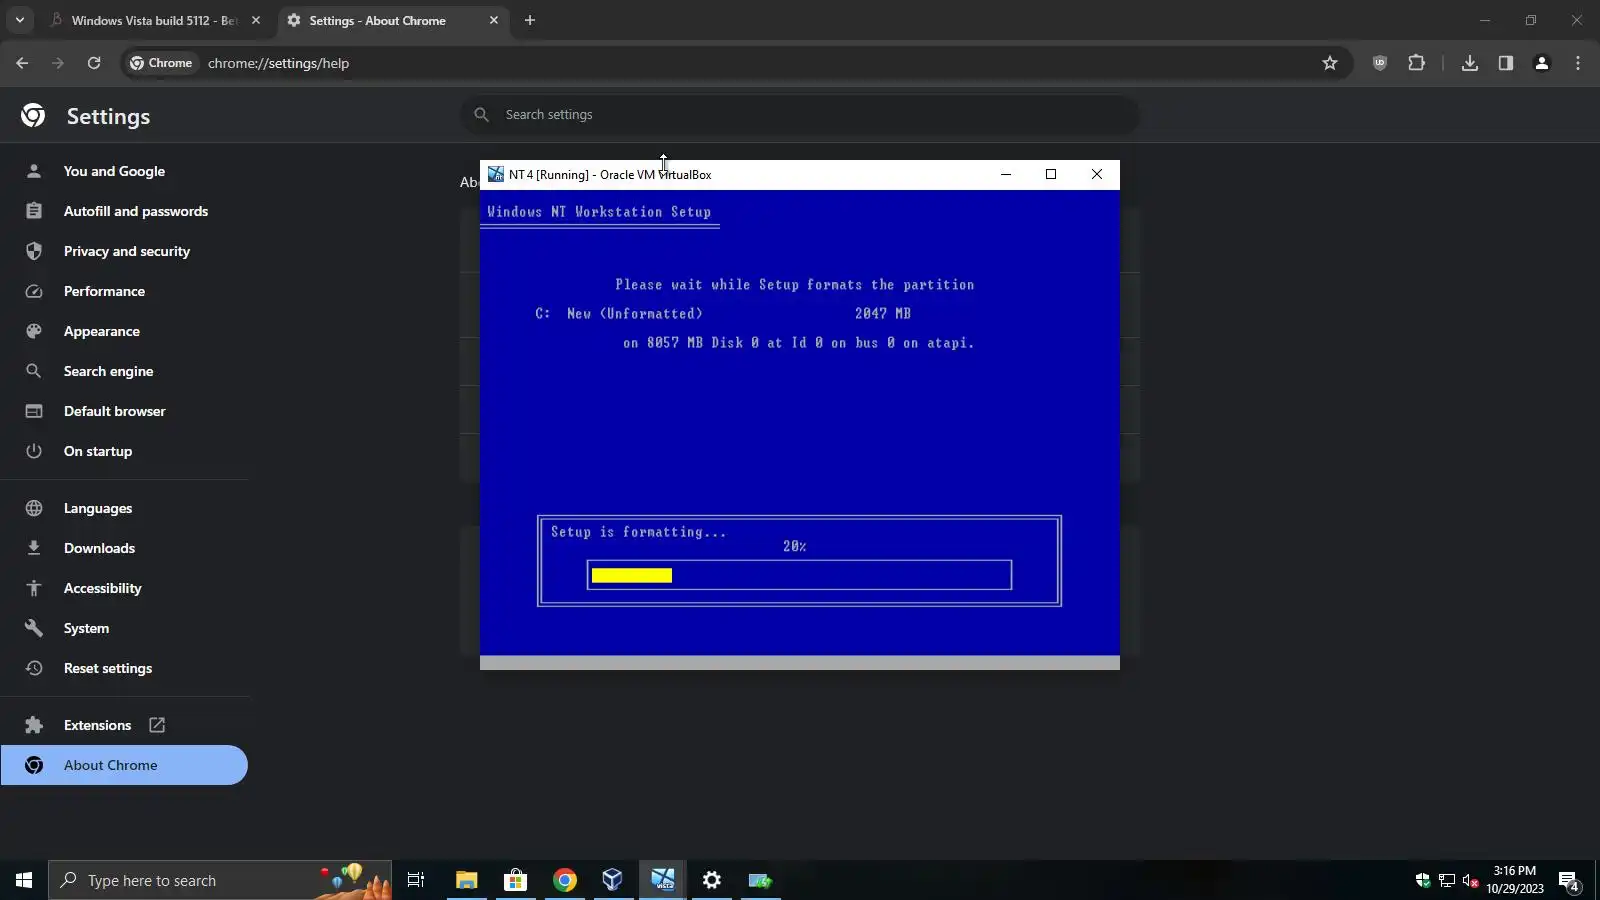Viewport: 1600px width, 900px height.
Task: Restore down the Chrome browser window
Action: click(x=1531, y=20)
